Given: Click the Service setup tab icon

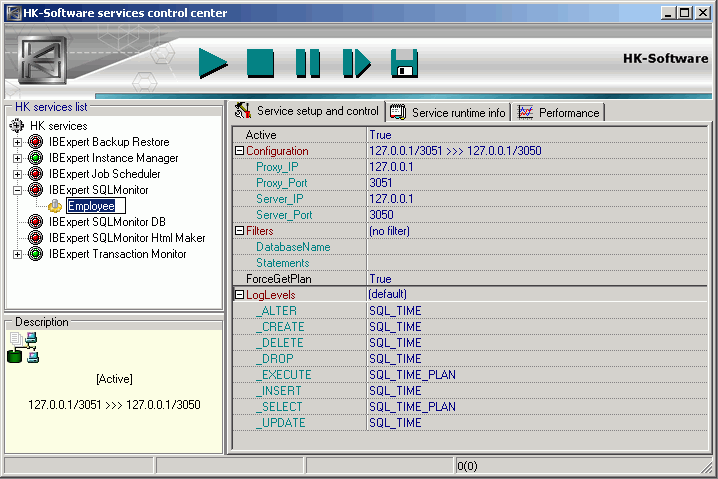Looking at the screenshot, I should pyautogui.click(x=243, y=110).
